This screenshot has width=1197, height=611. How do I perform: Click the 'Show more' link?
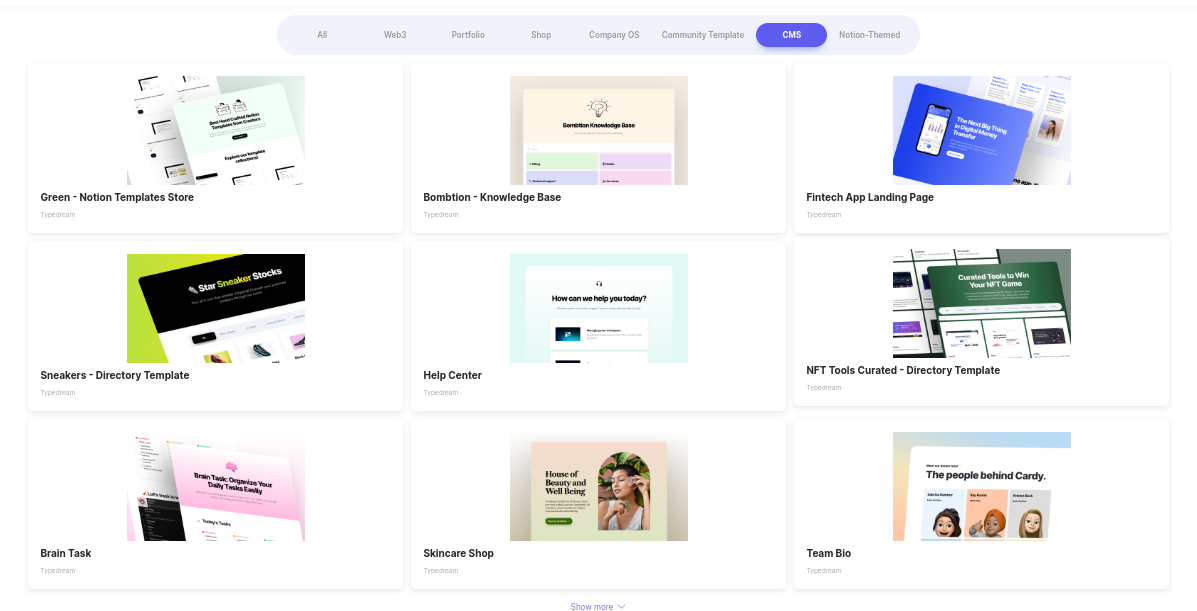592,606
